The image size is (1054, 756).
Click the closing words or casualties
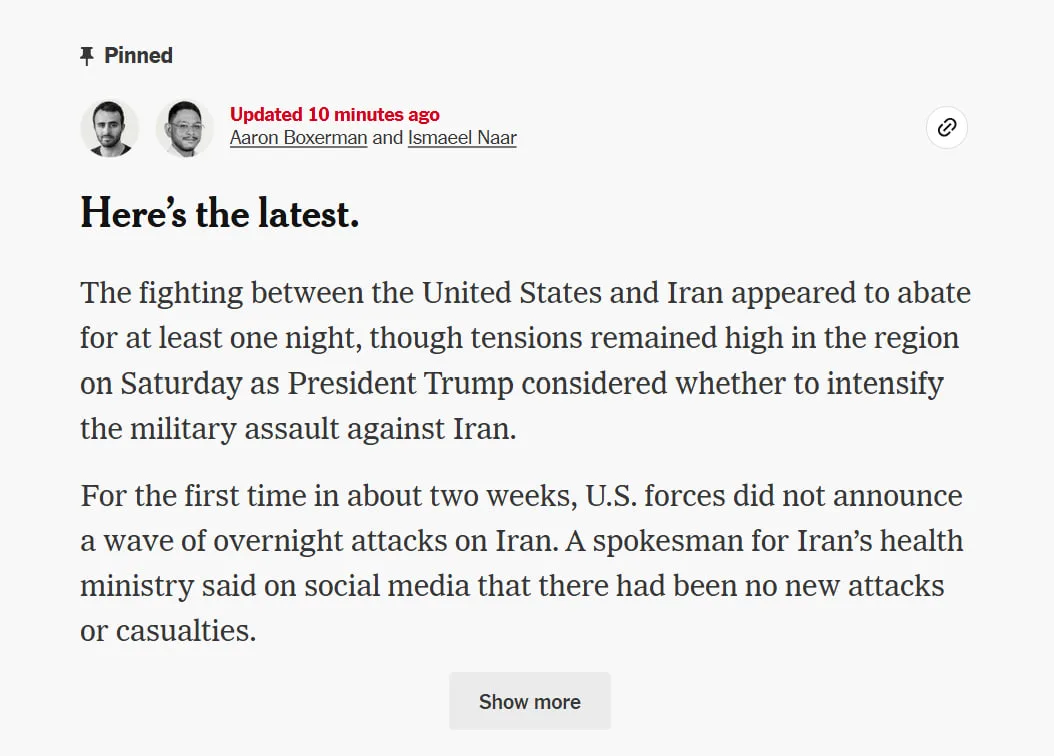[168, 631]
